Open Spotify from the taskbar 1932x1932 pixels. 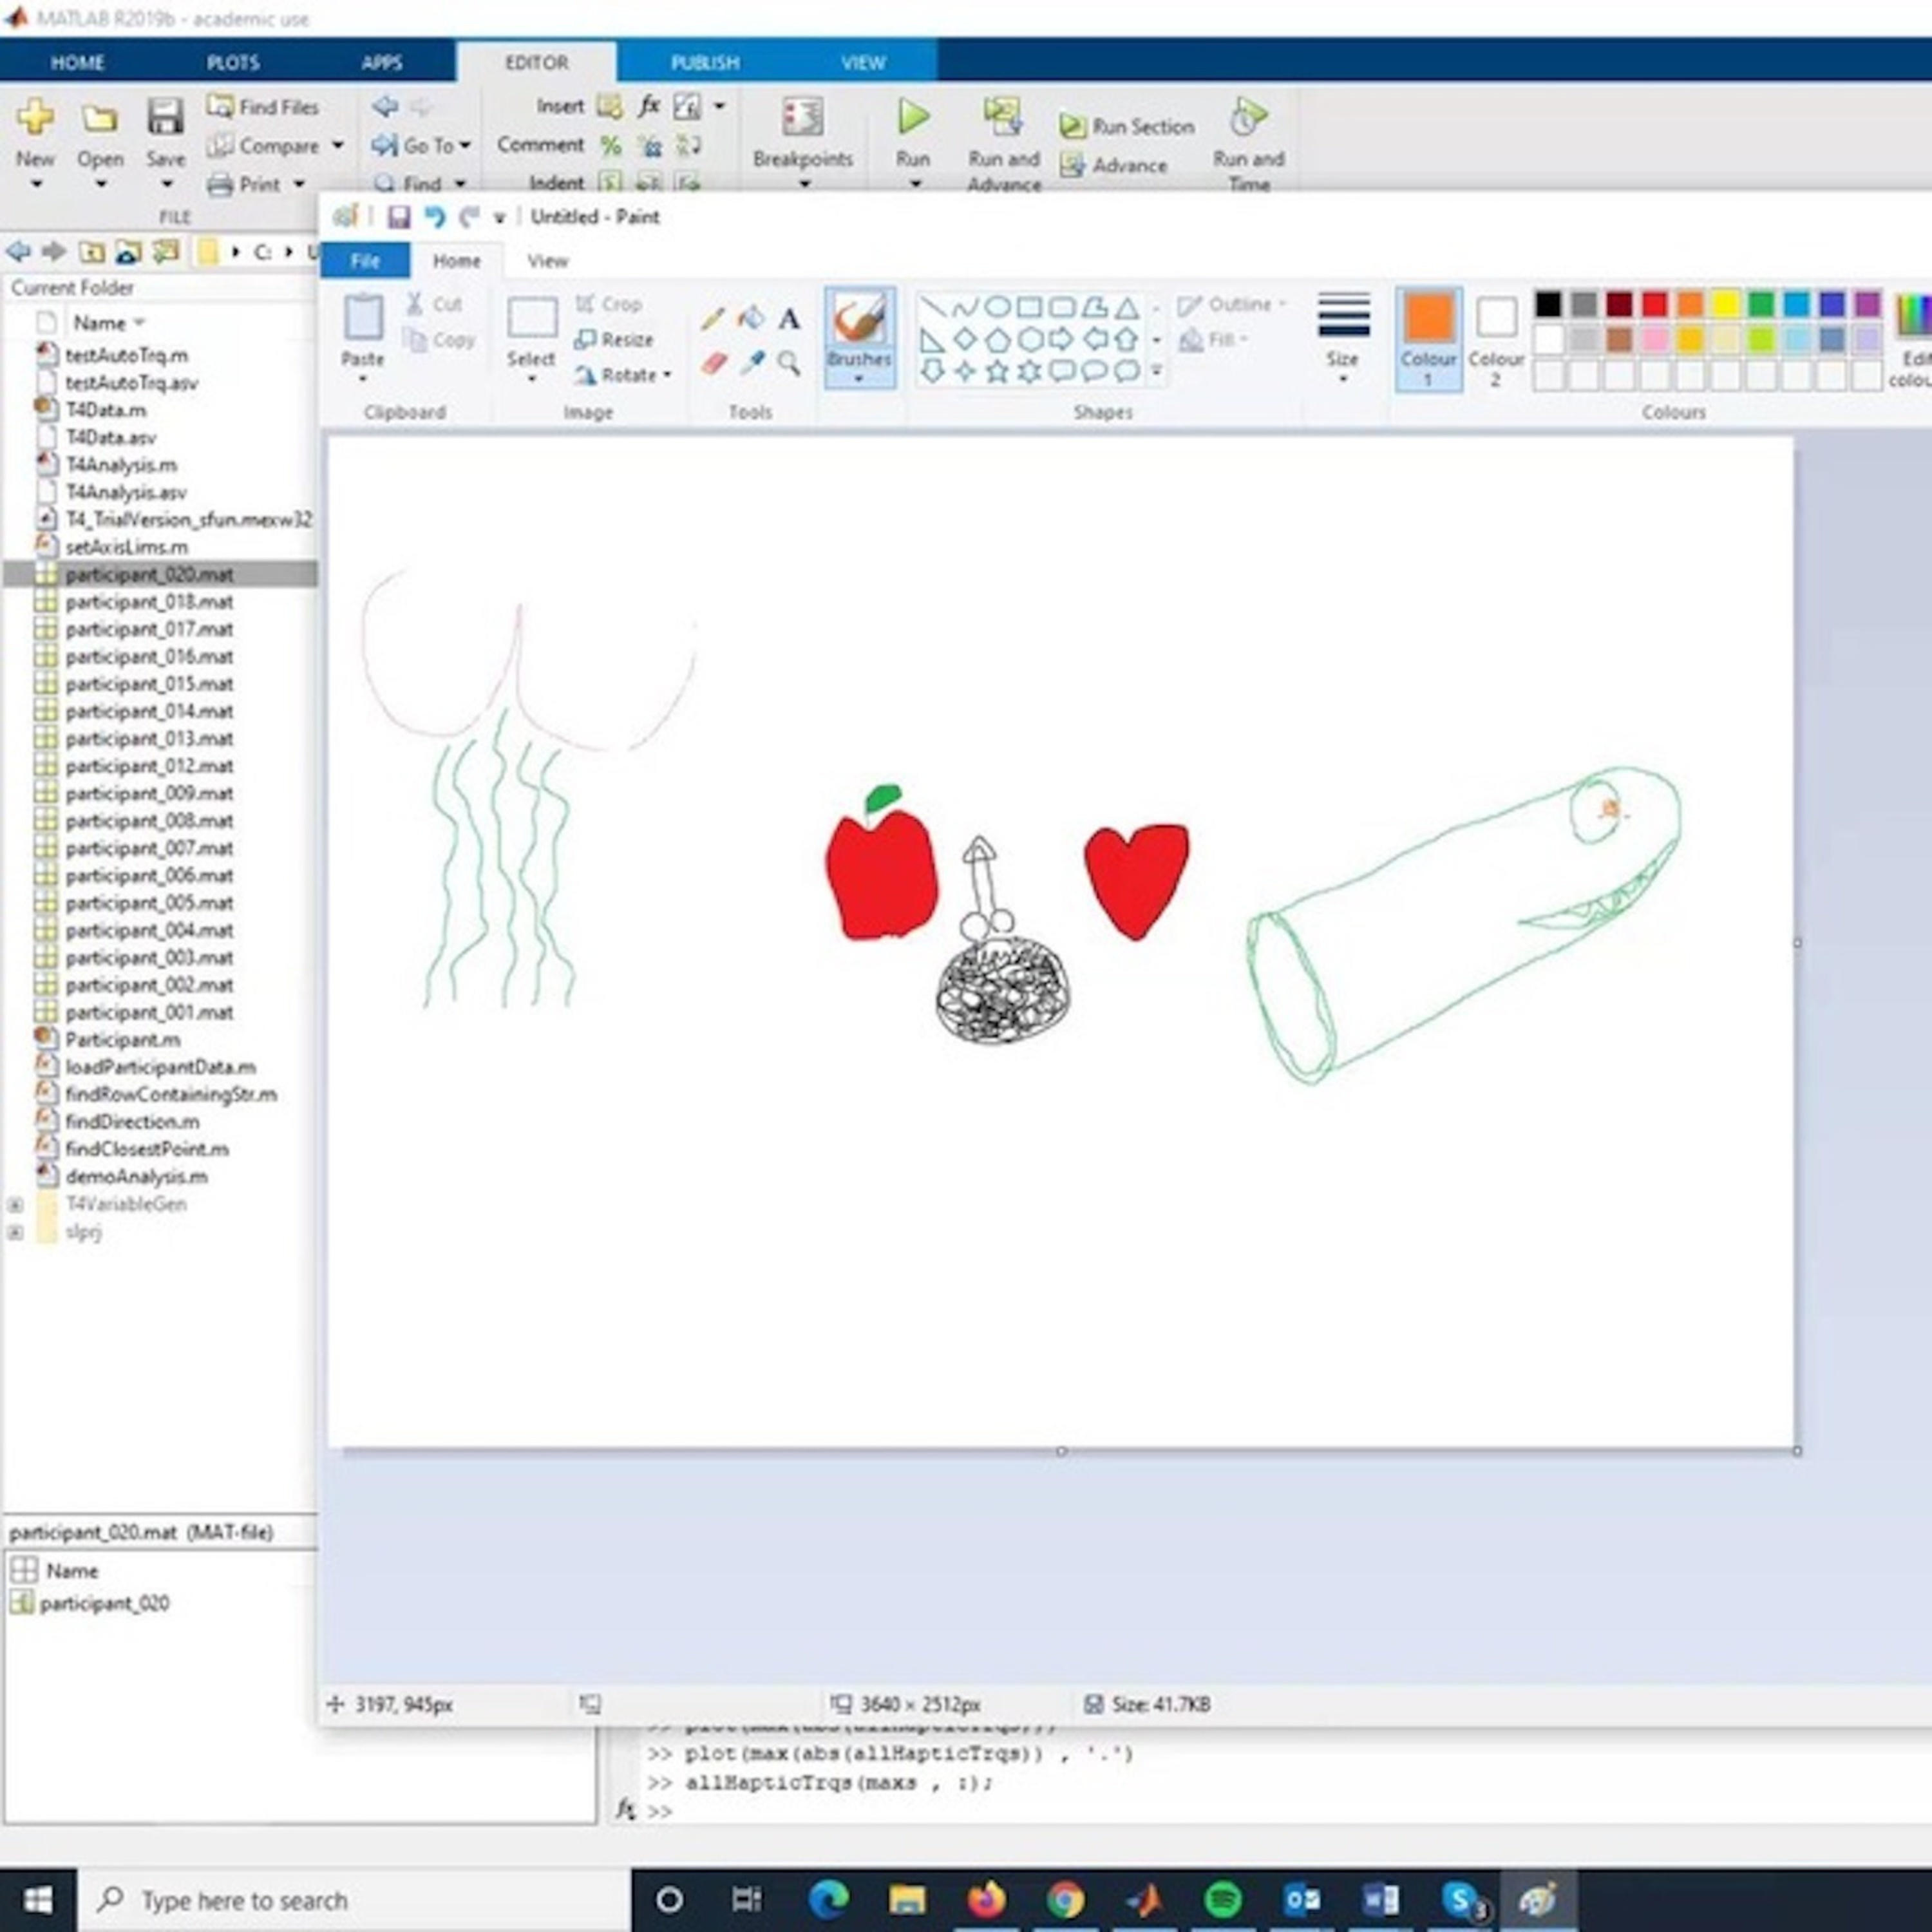tap(1223, 1898)
